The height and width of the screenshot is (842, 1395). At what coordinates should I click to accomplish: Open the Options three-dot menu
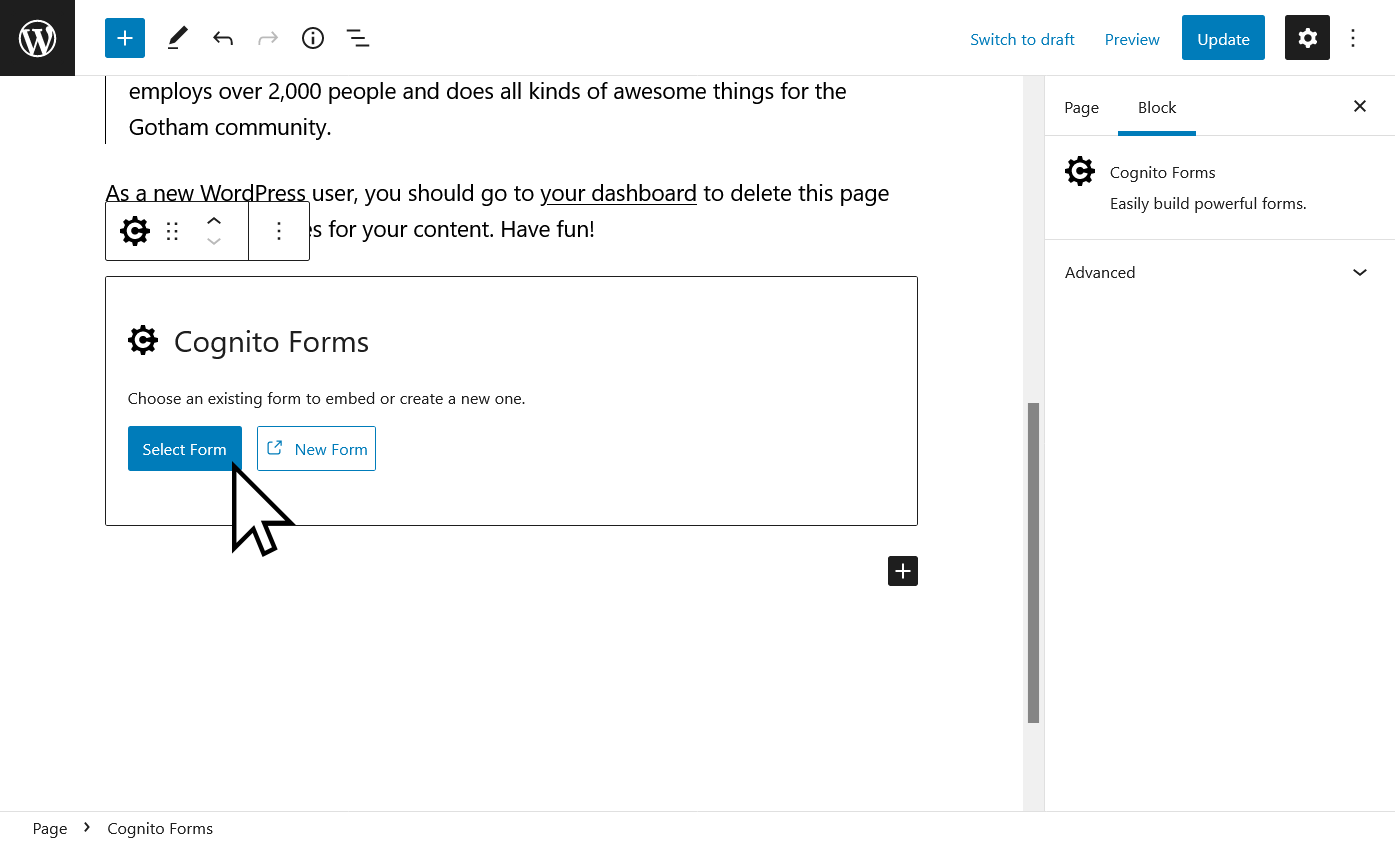coord(1353,38)
